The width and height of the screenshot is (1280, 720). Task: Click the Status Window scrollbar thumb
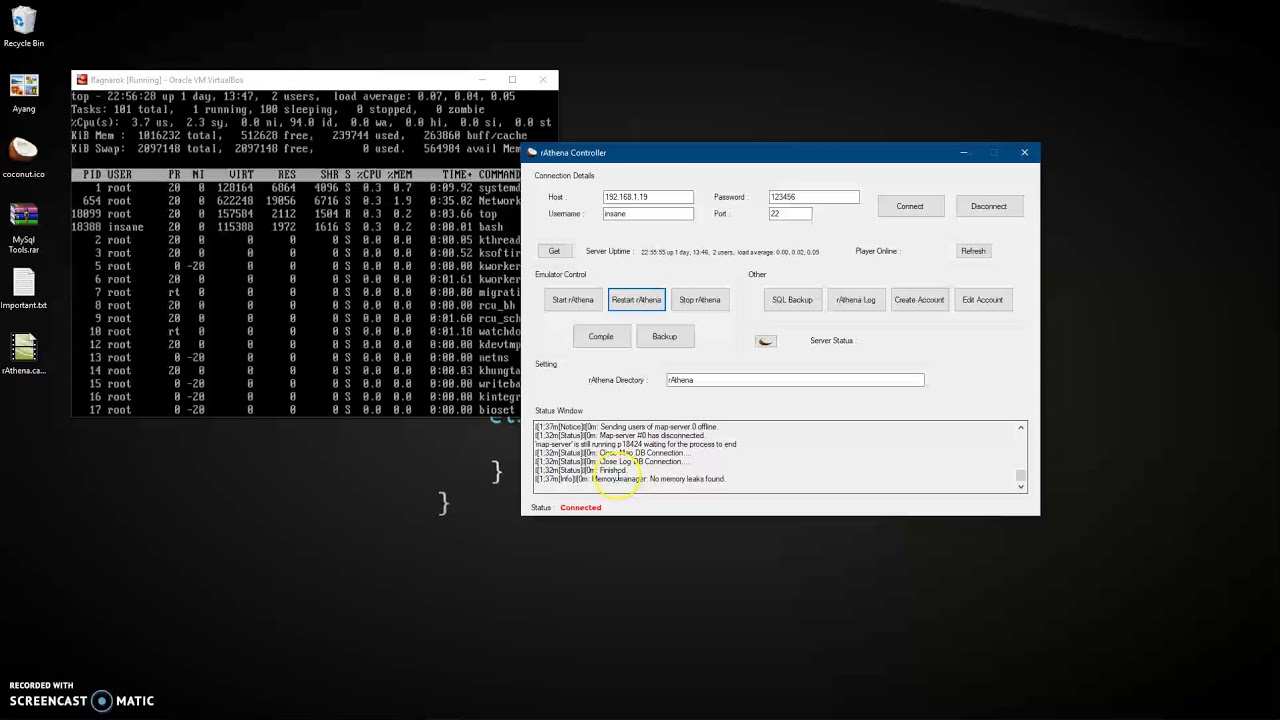1021,475
